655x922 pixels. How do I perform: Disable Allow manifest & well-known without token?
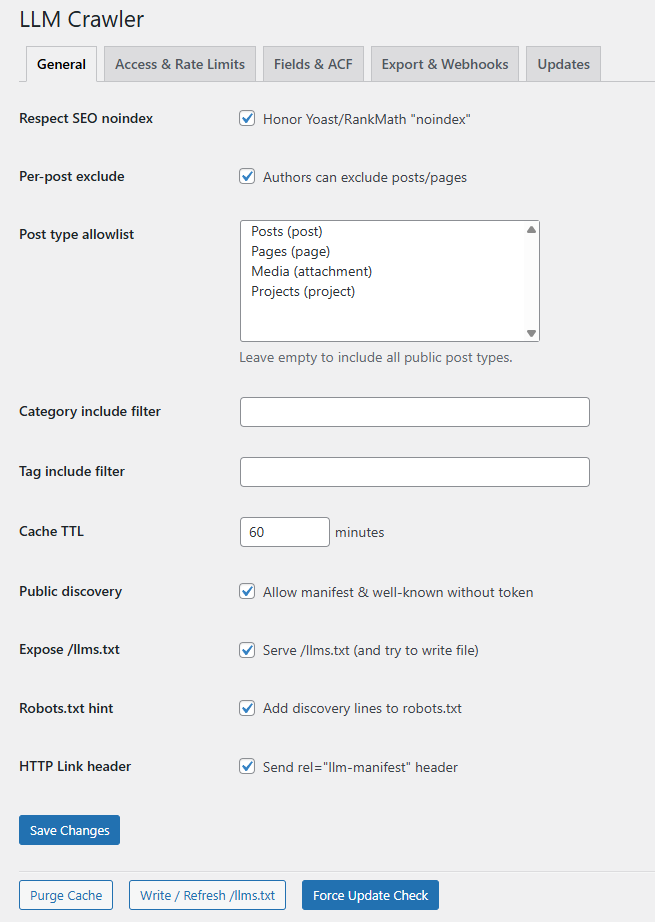(x=247, y=591)
